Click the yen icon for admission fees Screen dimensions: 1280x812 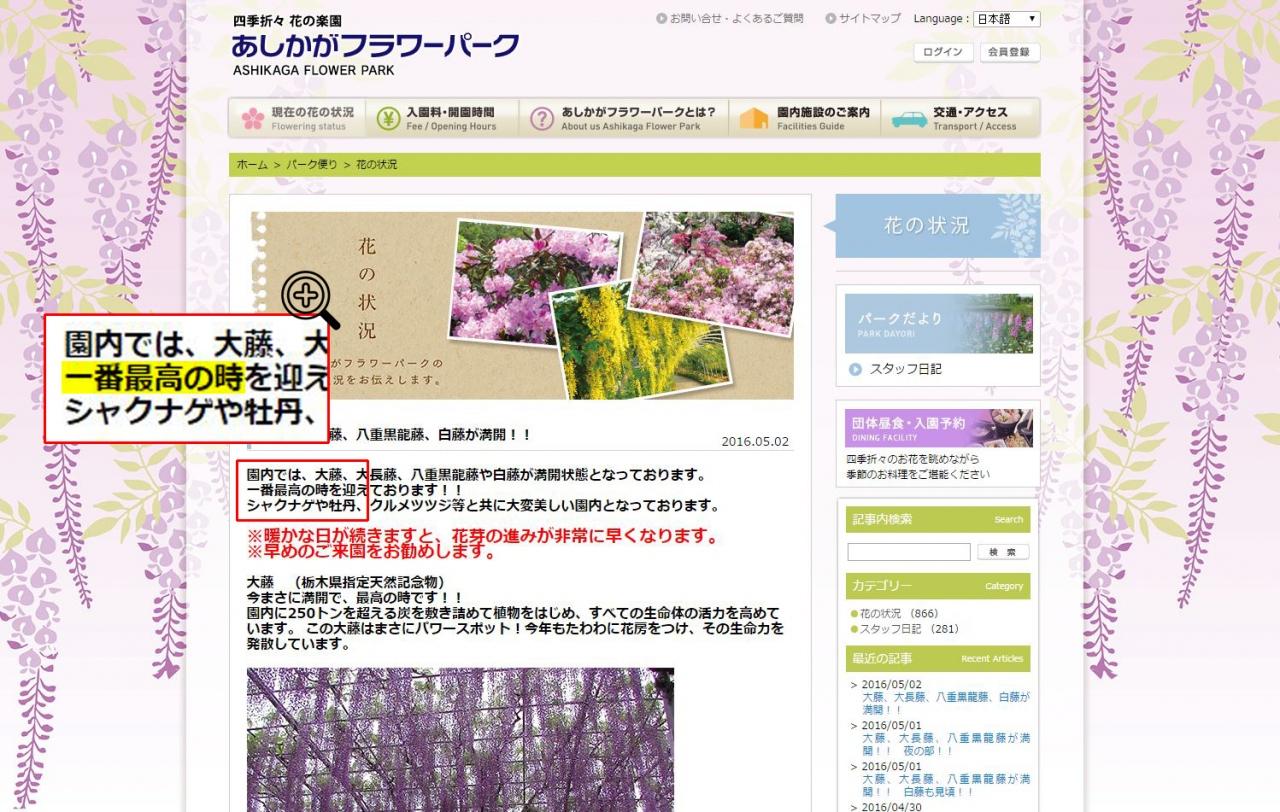tap(388, 119)
